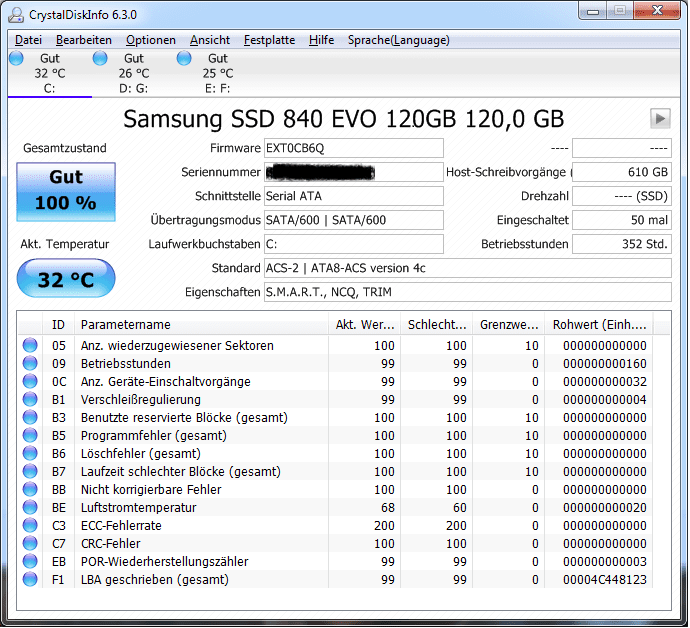Select 'ECC-Fehlerrate' row text

pos(121,526)
